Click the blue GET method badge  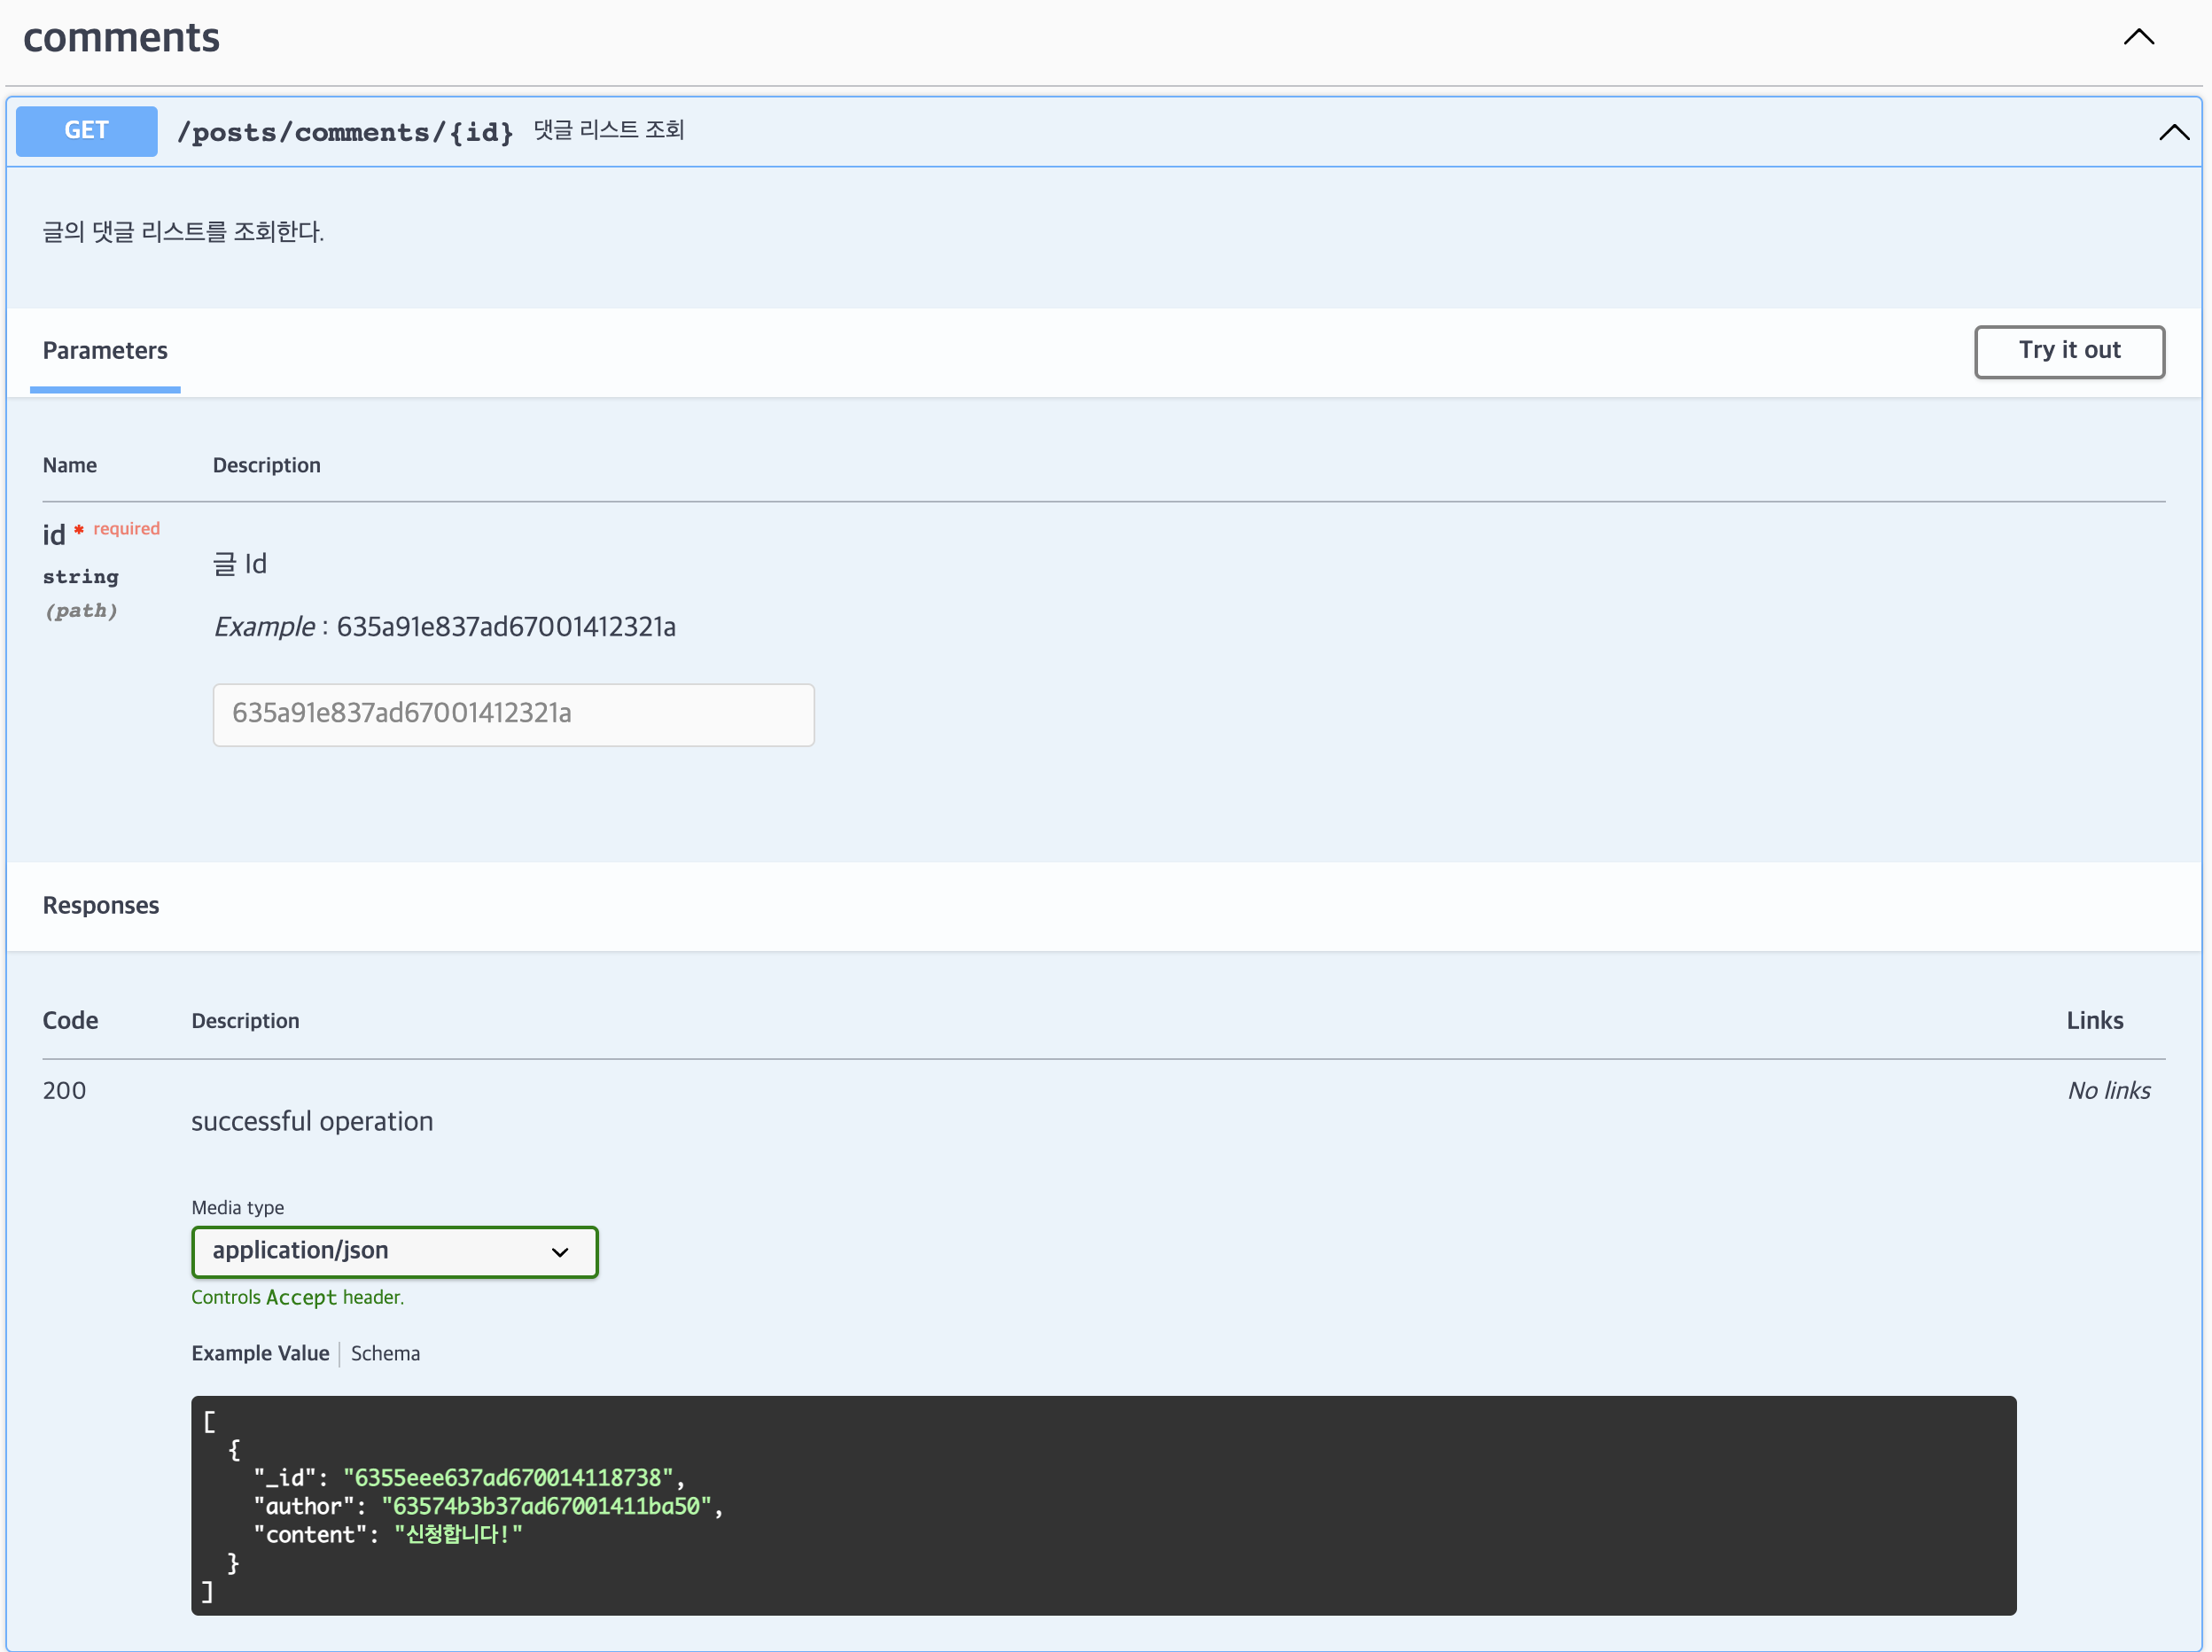pos(87,131)
